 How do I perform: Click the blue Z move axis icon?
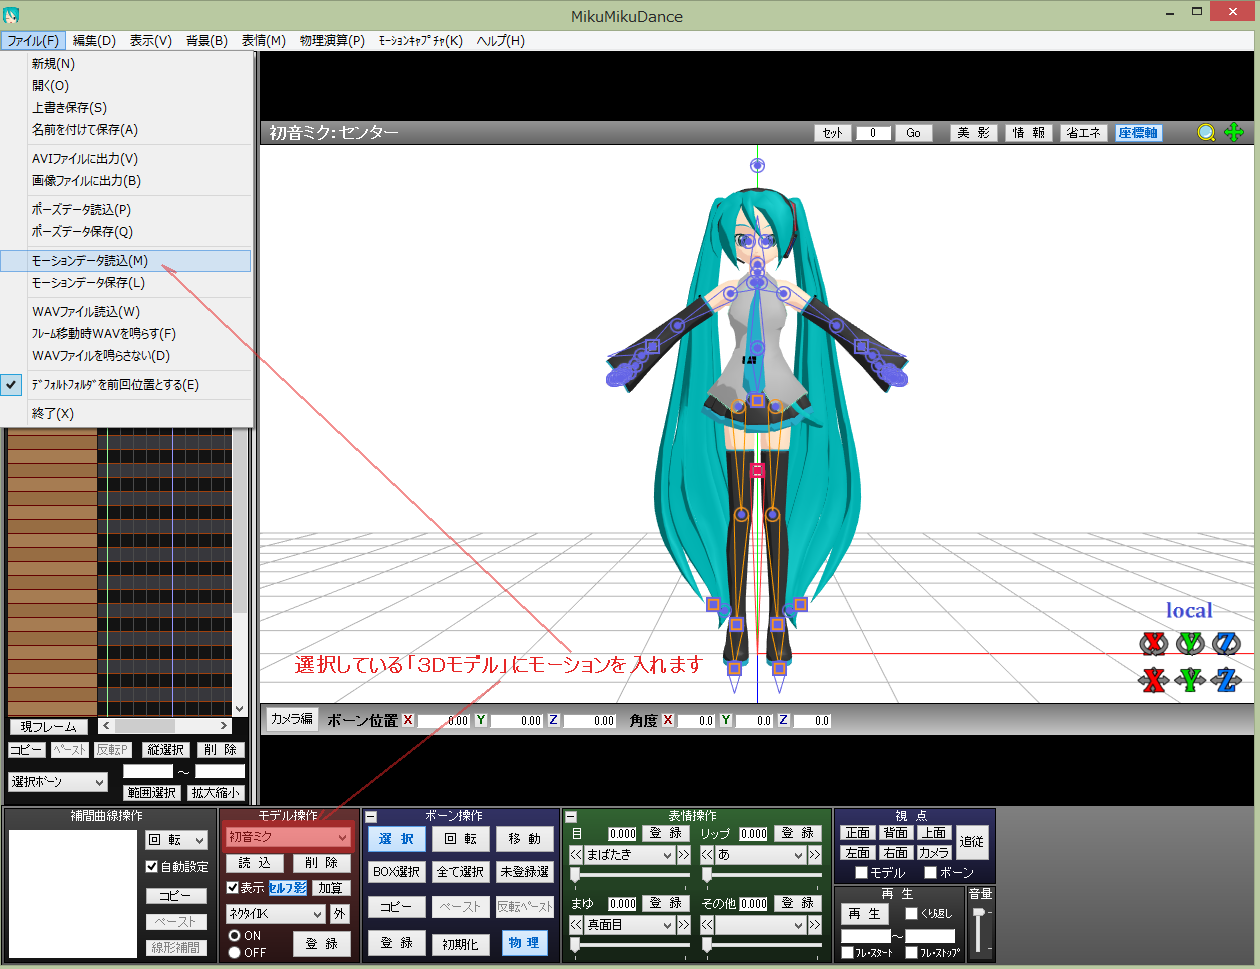[1226, 680]
